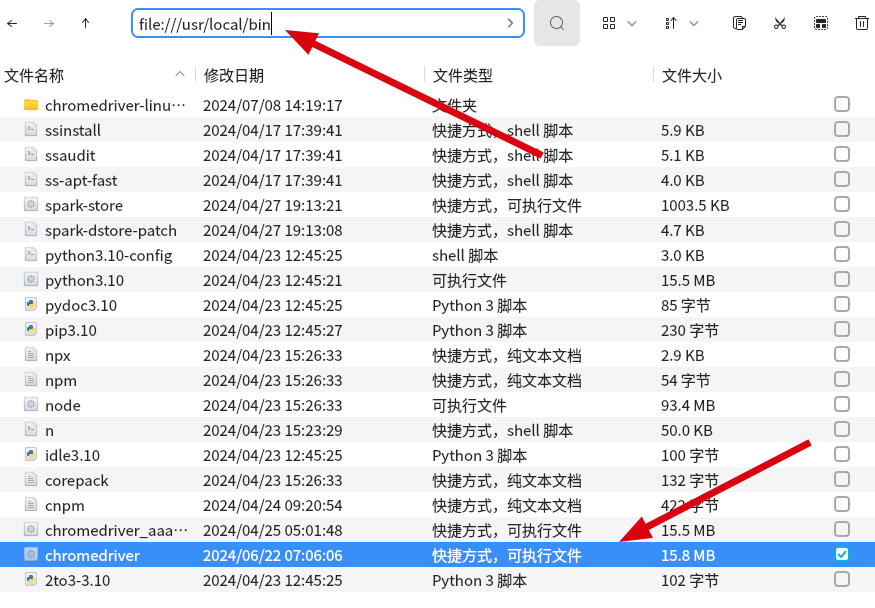Click the Go arrow inside the address bar

point(510,22)
